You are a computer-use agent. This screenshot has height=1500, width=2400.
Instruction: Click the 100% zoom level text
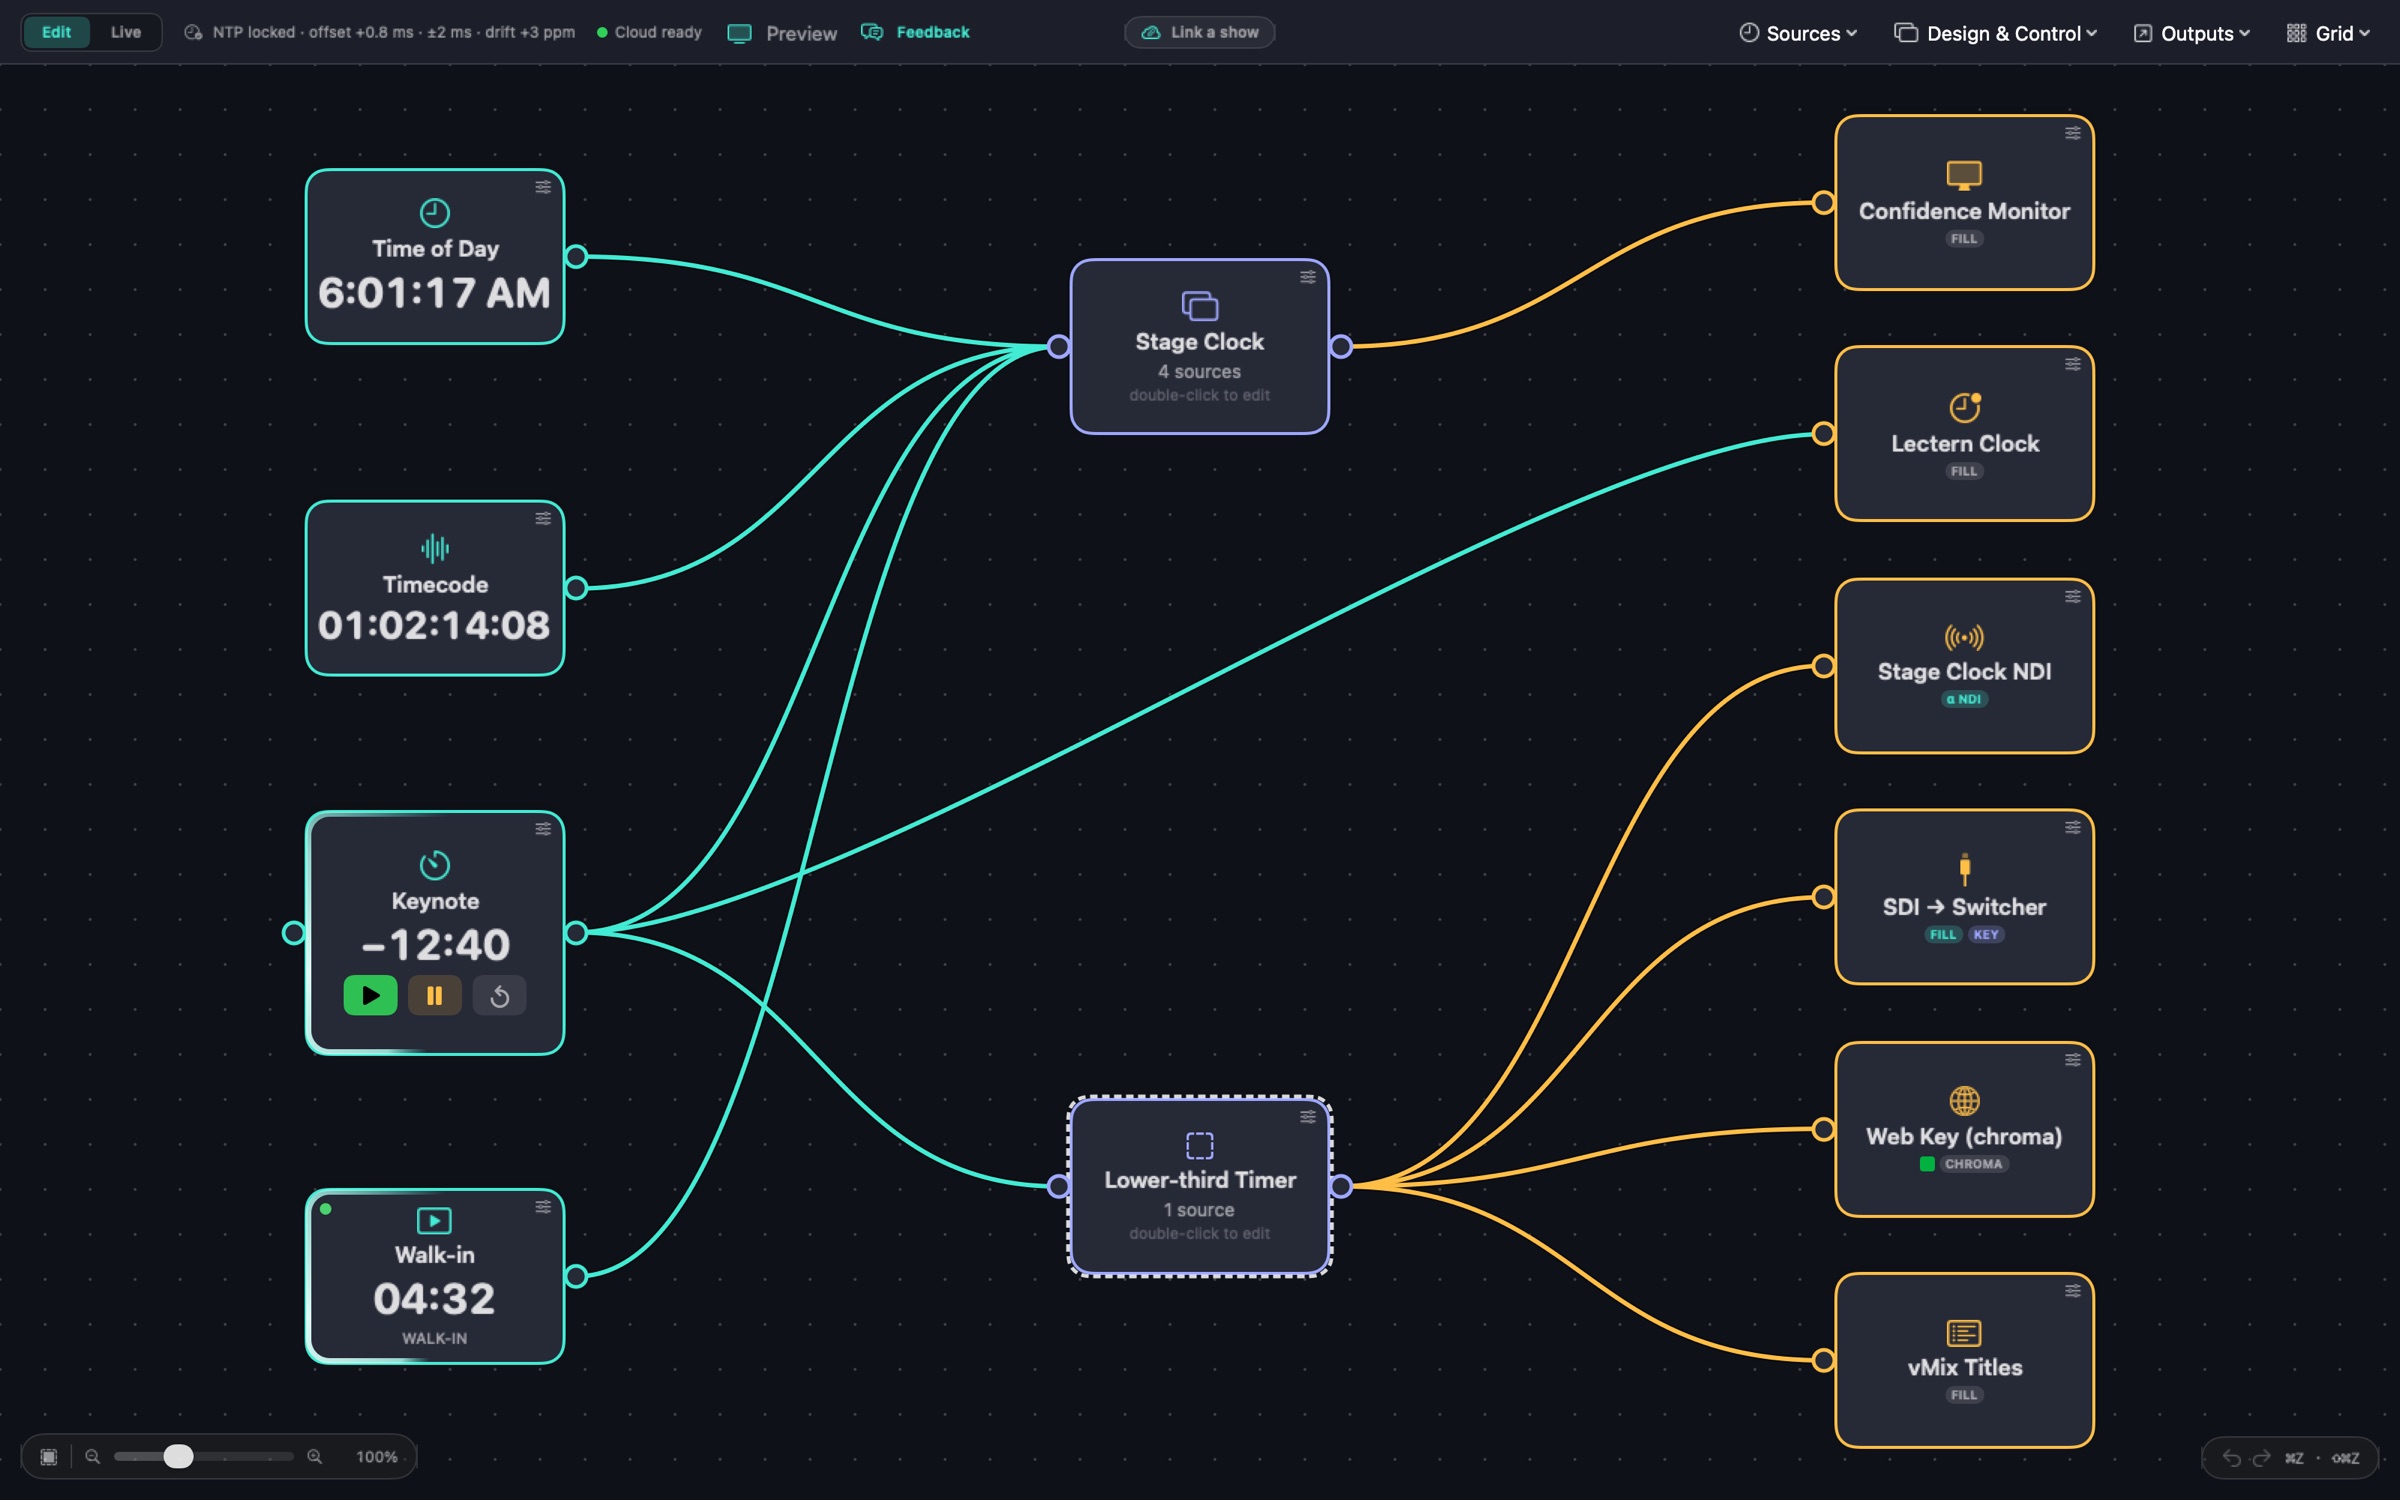pos(376,1457)
